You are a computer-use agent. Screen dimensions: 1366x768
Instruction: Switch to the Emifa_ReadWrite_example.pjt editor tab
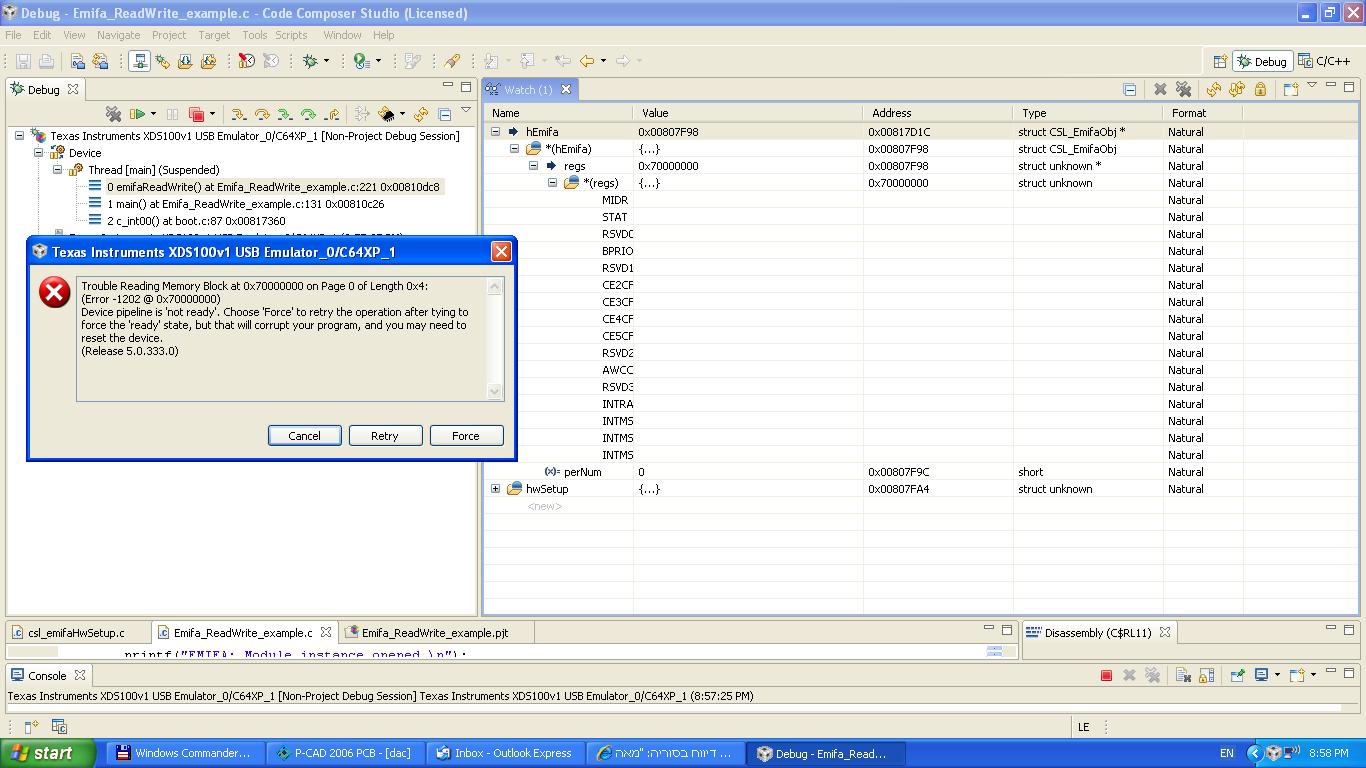[434, 633]
